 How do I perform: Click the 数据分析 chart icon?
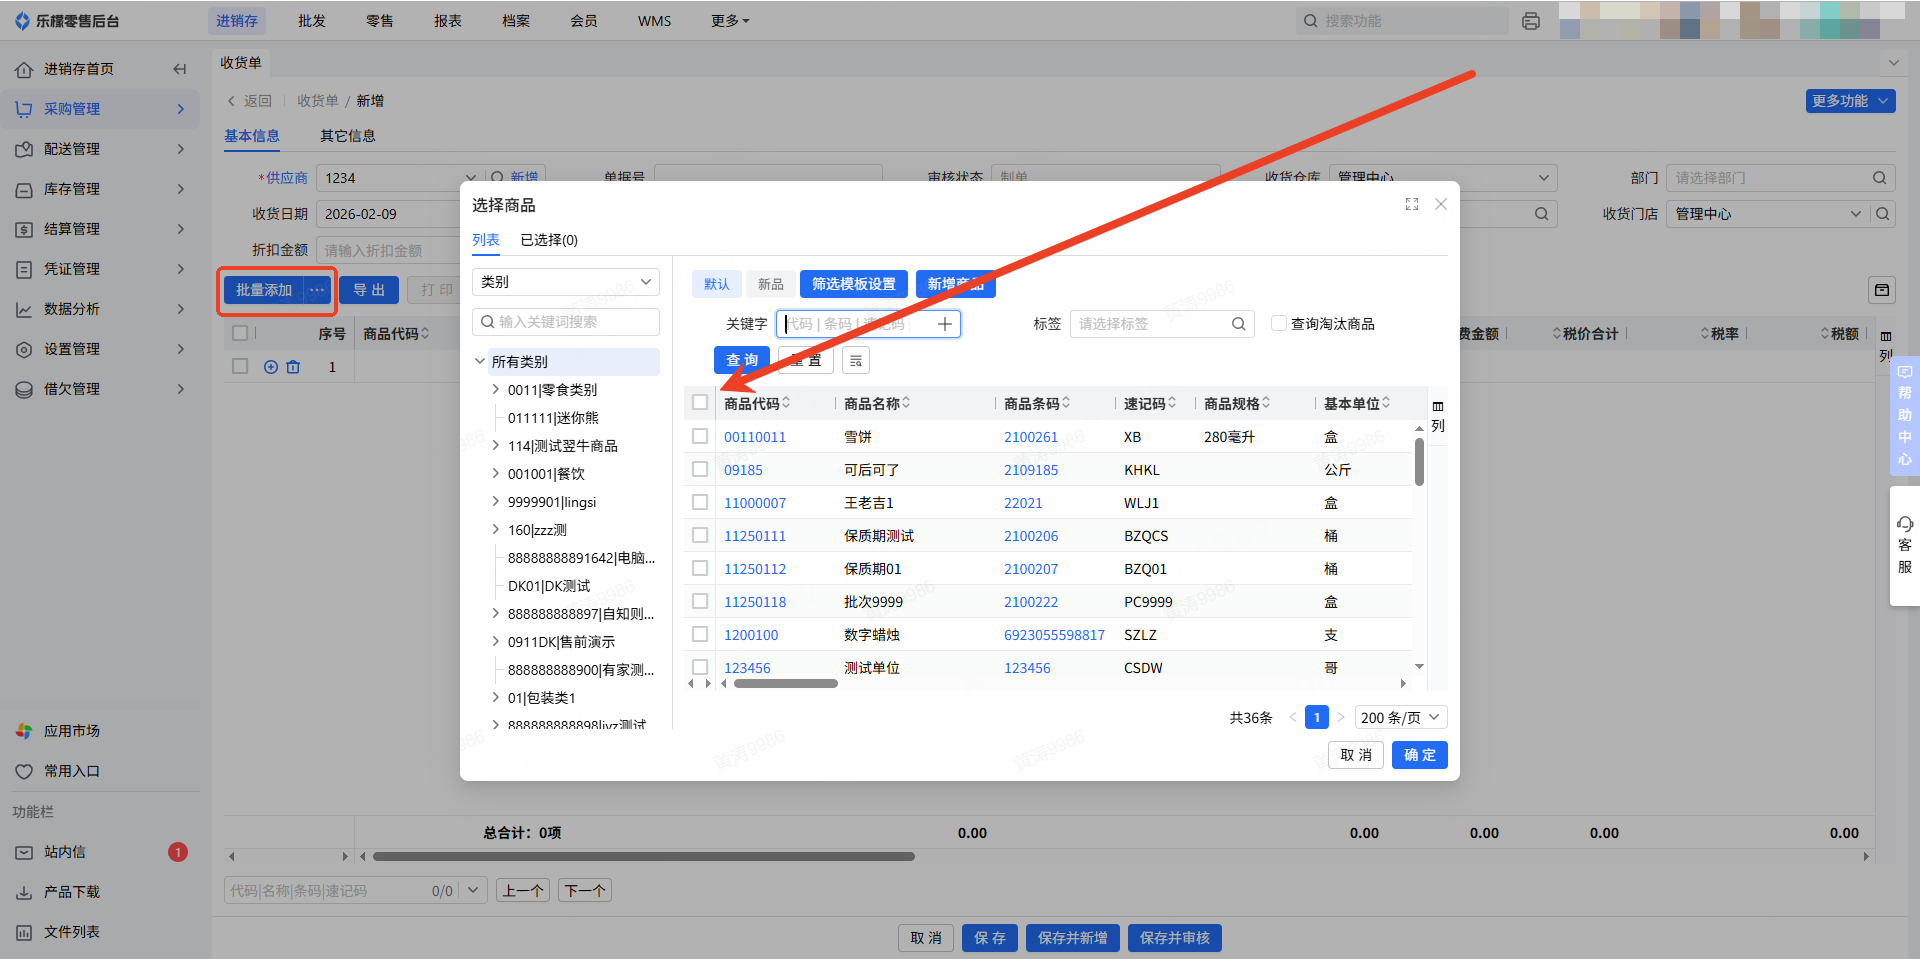pyautogui.click(x=24, y=309)
